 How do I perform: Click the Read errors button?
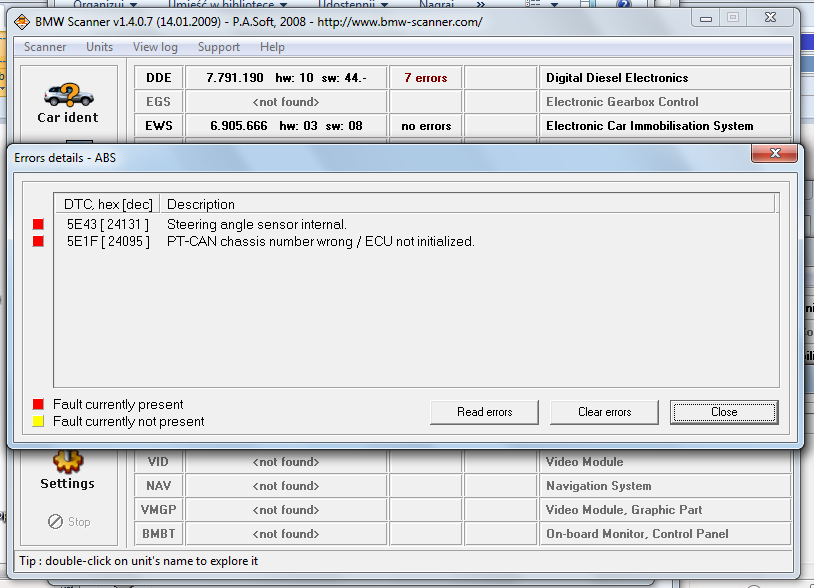click(484, 412)
